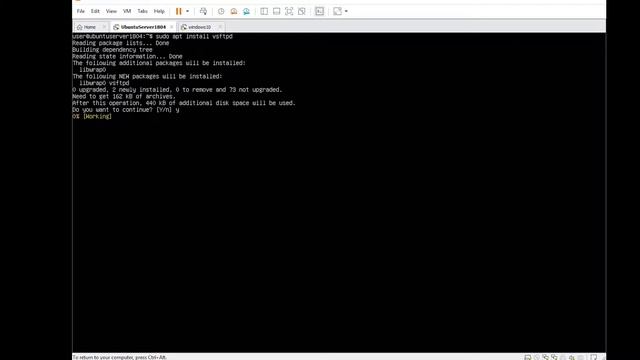Toggle the library sidebar view

(264, 11)
